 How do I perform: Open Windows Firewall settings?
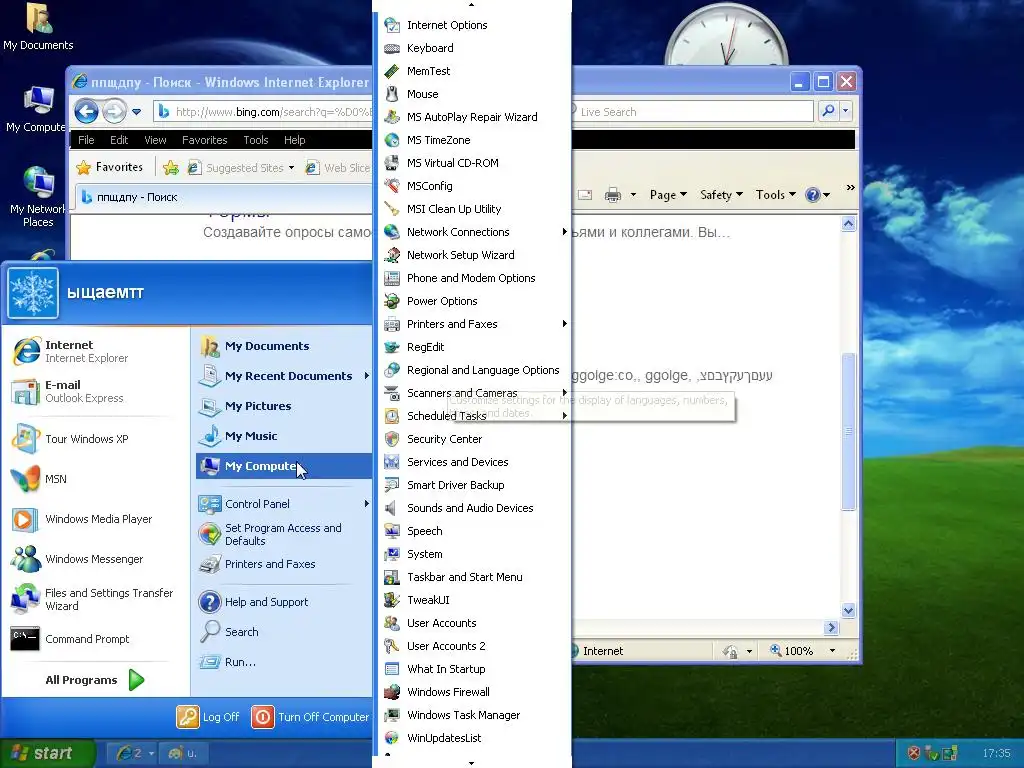472,692
